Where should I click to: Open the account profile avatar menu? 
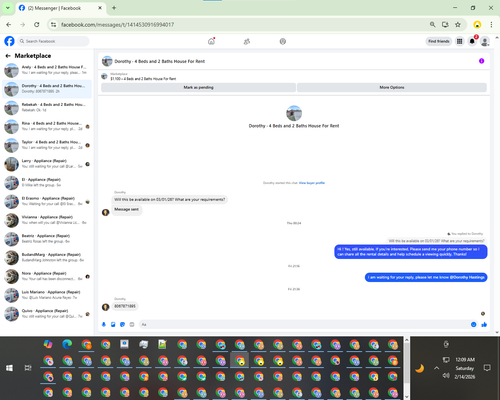[485, 41]
